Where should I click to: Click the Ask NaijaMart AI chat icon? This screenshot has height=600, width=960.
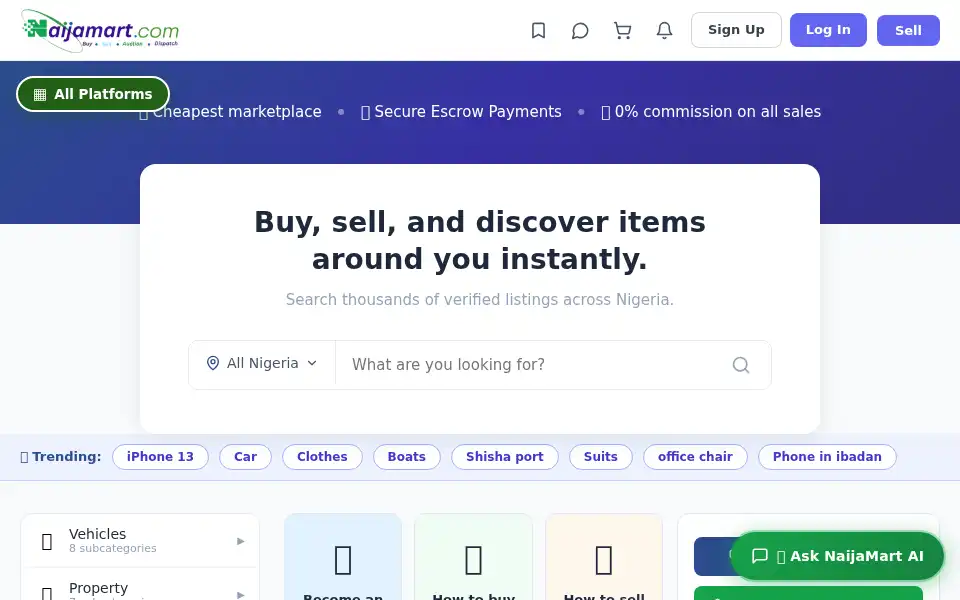pyautogui.click(x=760, y=556)
